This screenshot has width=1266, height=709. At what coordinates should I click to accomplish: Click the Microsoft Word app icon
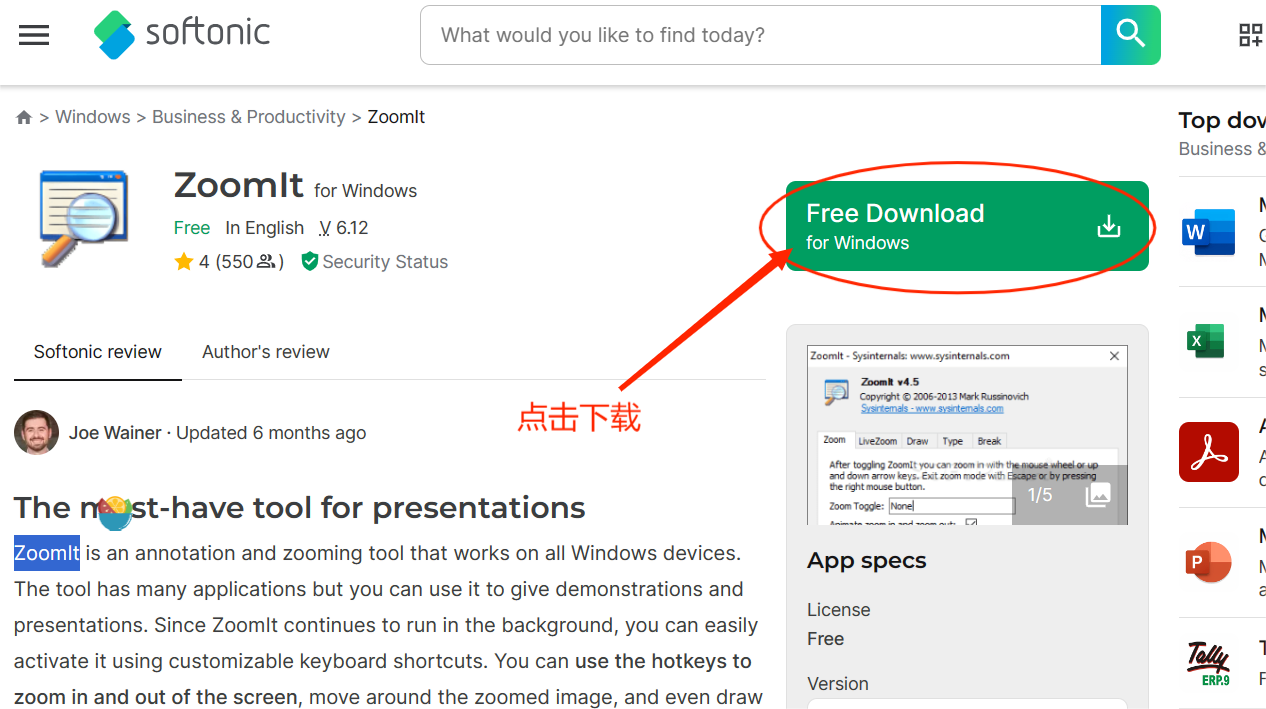pyautogui.click(x=1208, y=232)
